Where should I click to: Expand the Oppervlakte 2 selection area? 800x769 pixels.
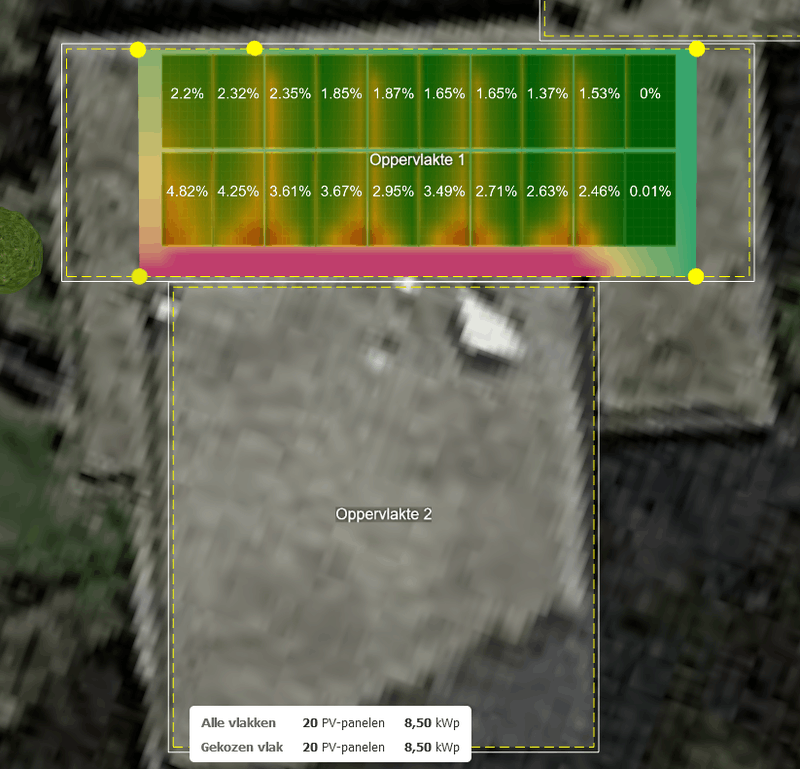pyautogui.click(x=385, y=515)
